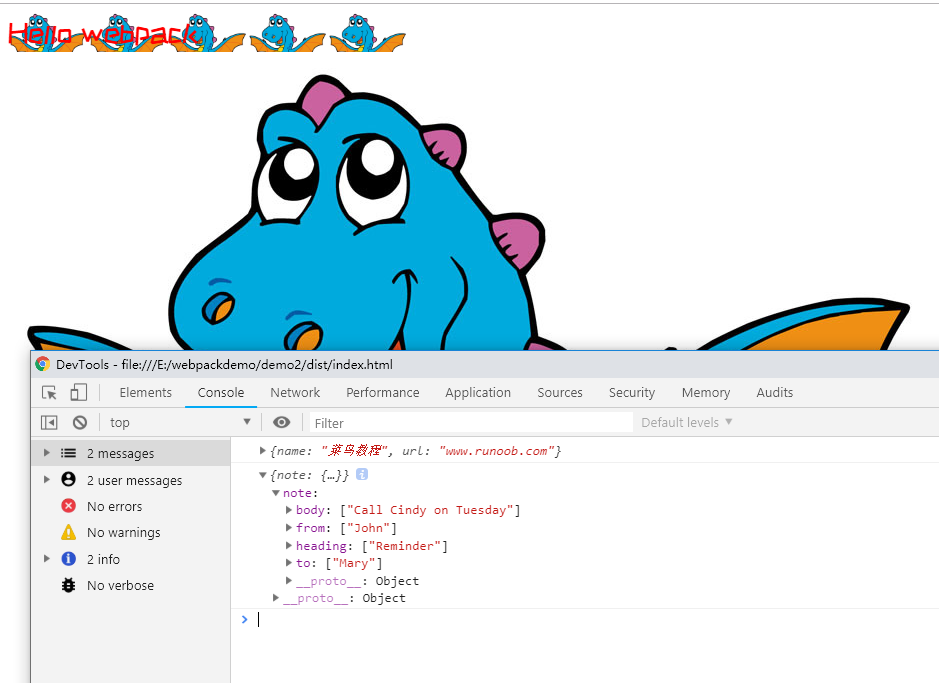Image resolution: width=939 pixels, height=683 pixels.
Task: Open the Audits tab
Action: point(775,393)
